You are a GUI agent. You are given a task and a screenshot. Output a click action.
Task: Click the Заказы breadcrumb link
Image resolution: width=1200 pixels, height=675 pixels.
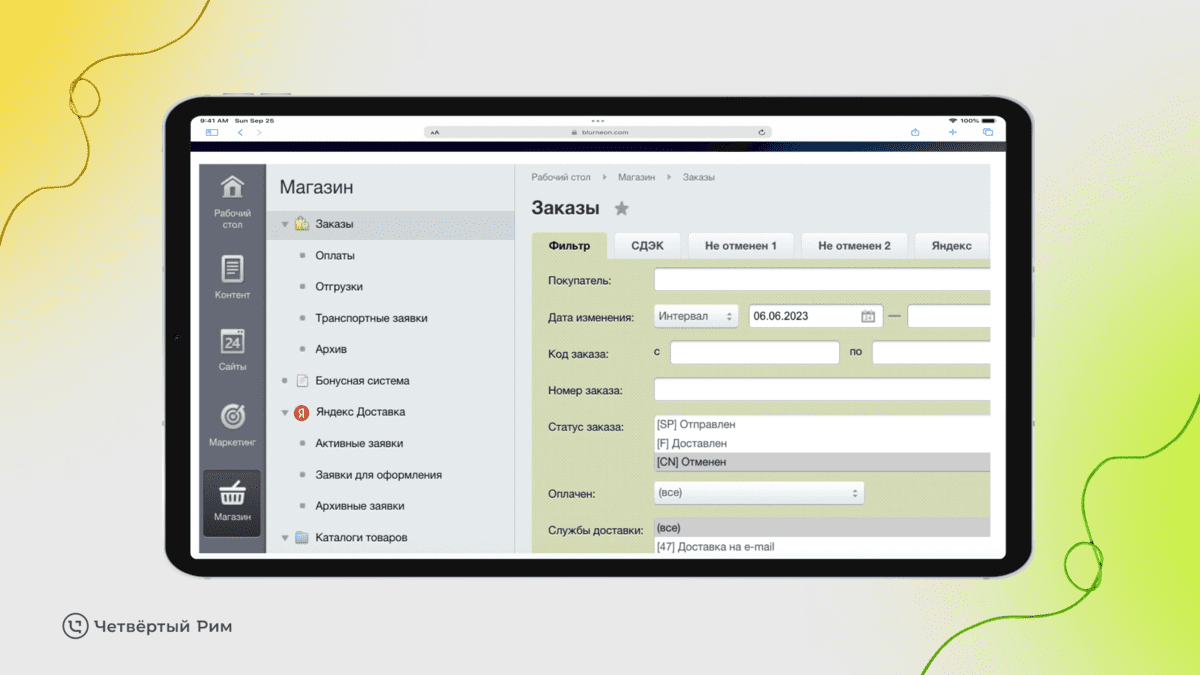(x=698, y=177)
